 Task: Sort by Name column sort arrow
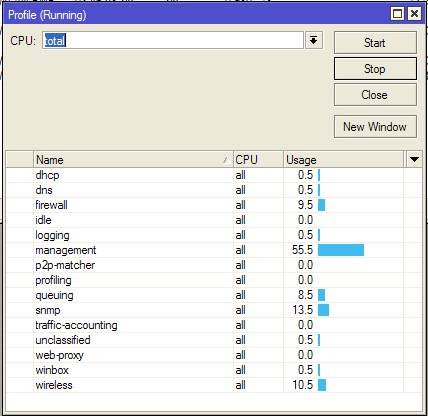226,160
